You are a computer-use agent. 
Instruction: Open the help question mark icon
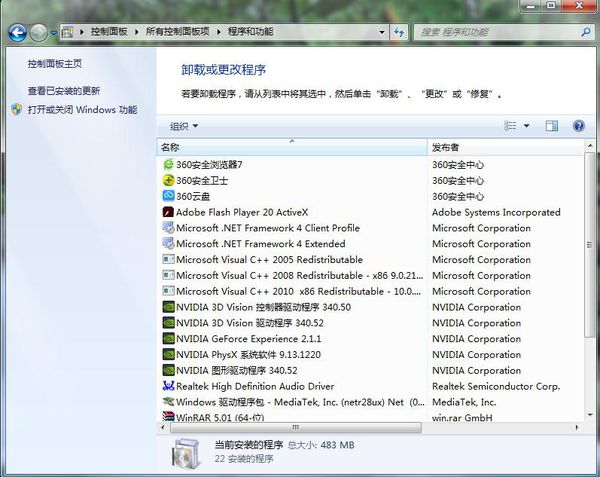point(579,126)
